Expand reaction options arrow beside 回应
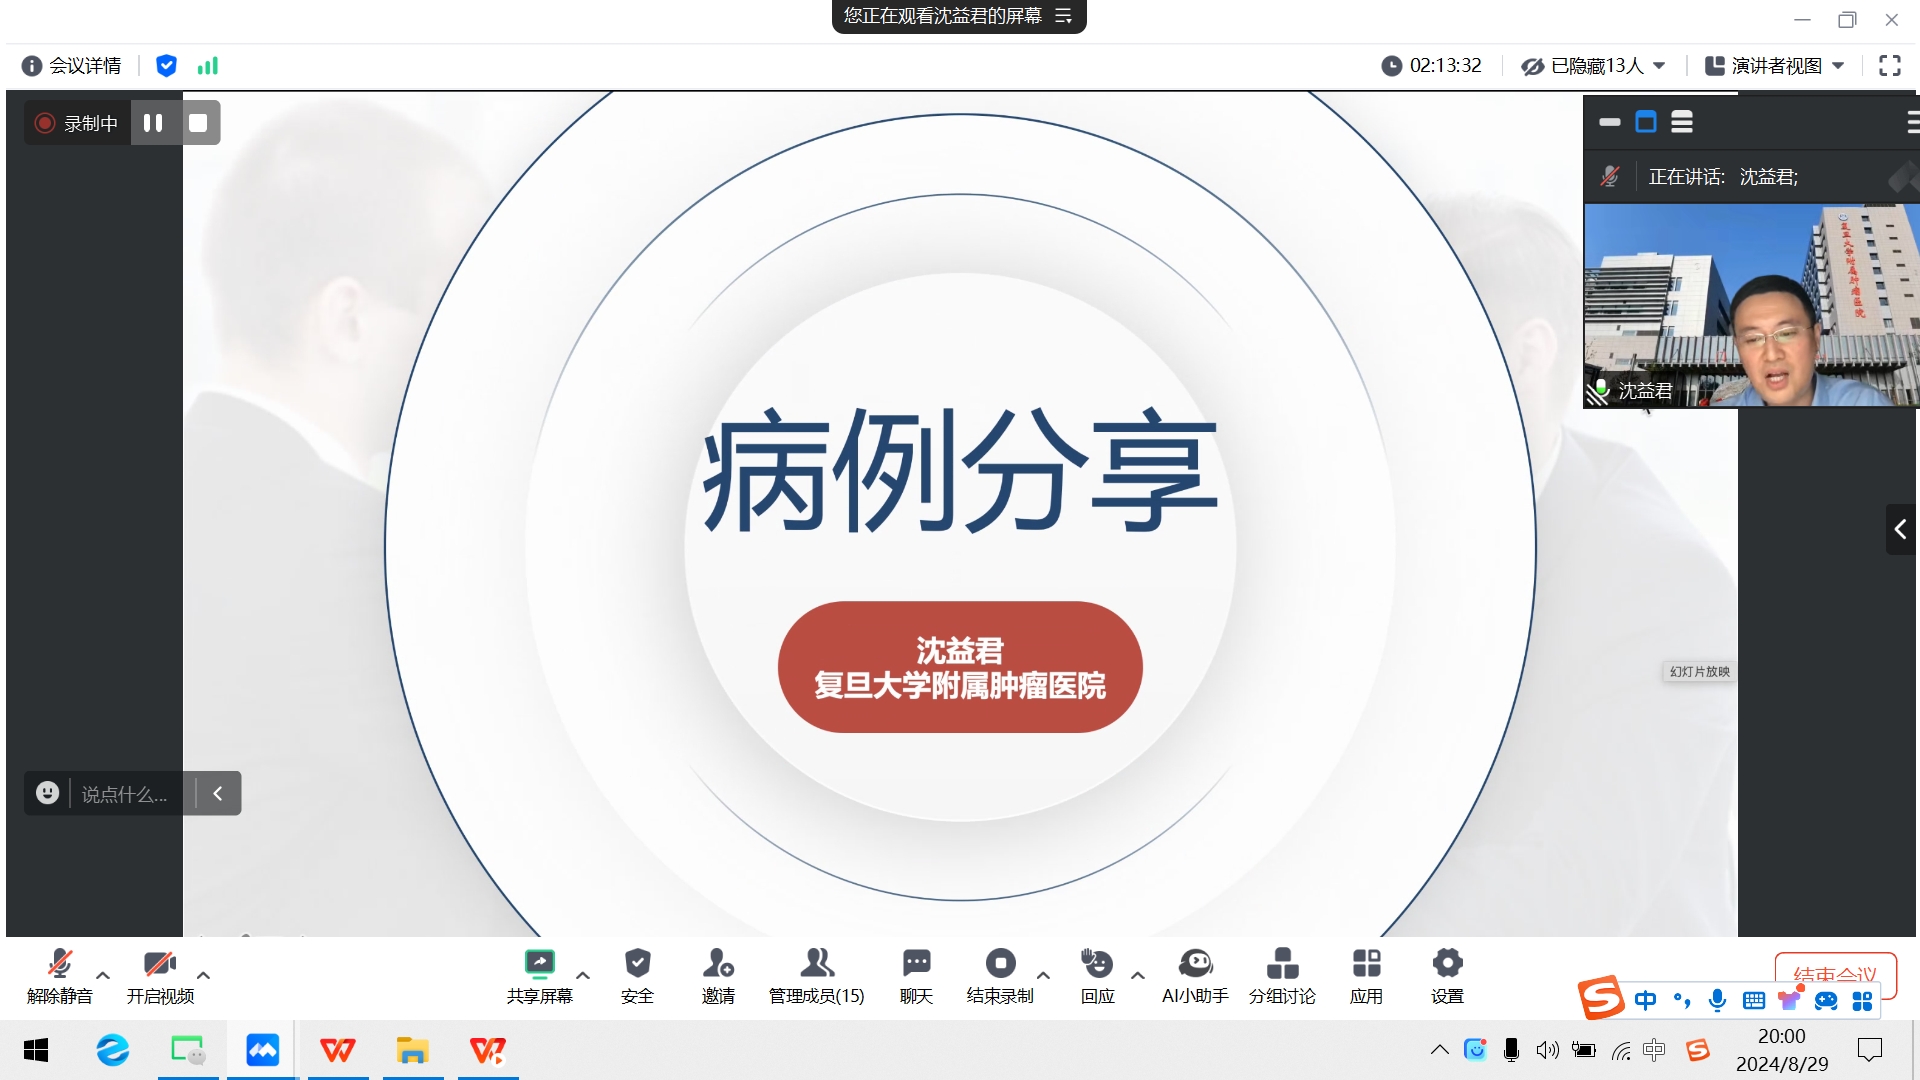1920x1080 pixels. coord(1137,975)
